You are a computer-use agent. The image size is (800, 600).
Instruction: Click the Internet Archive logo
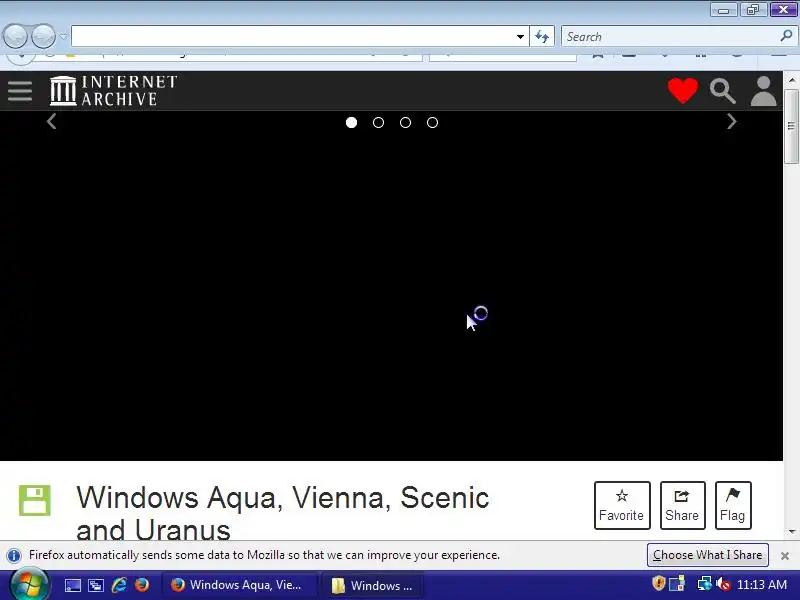click(x=113, y=91)
